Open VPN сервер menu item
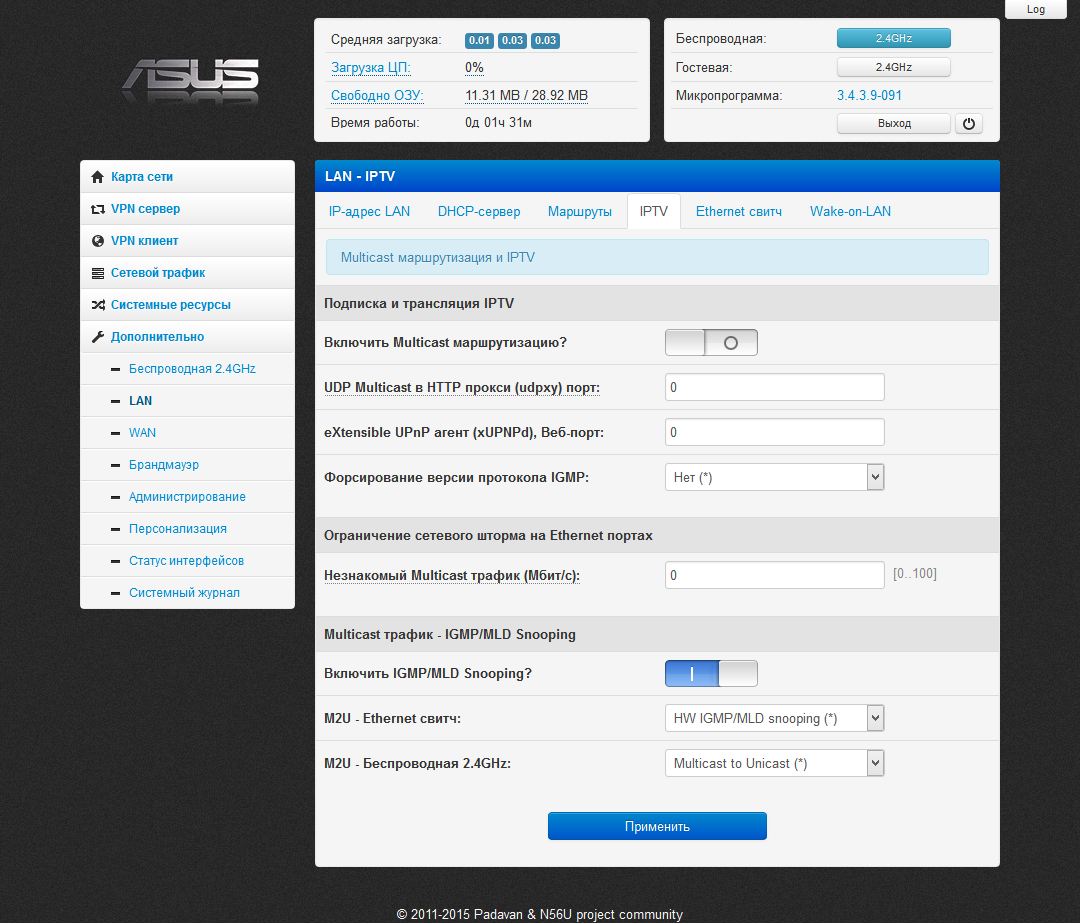 187,209
